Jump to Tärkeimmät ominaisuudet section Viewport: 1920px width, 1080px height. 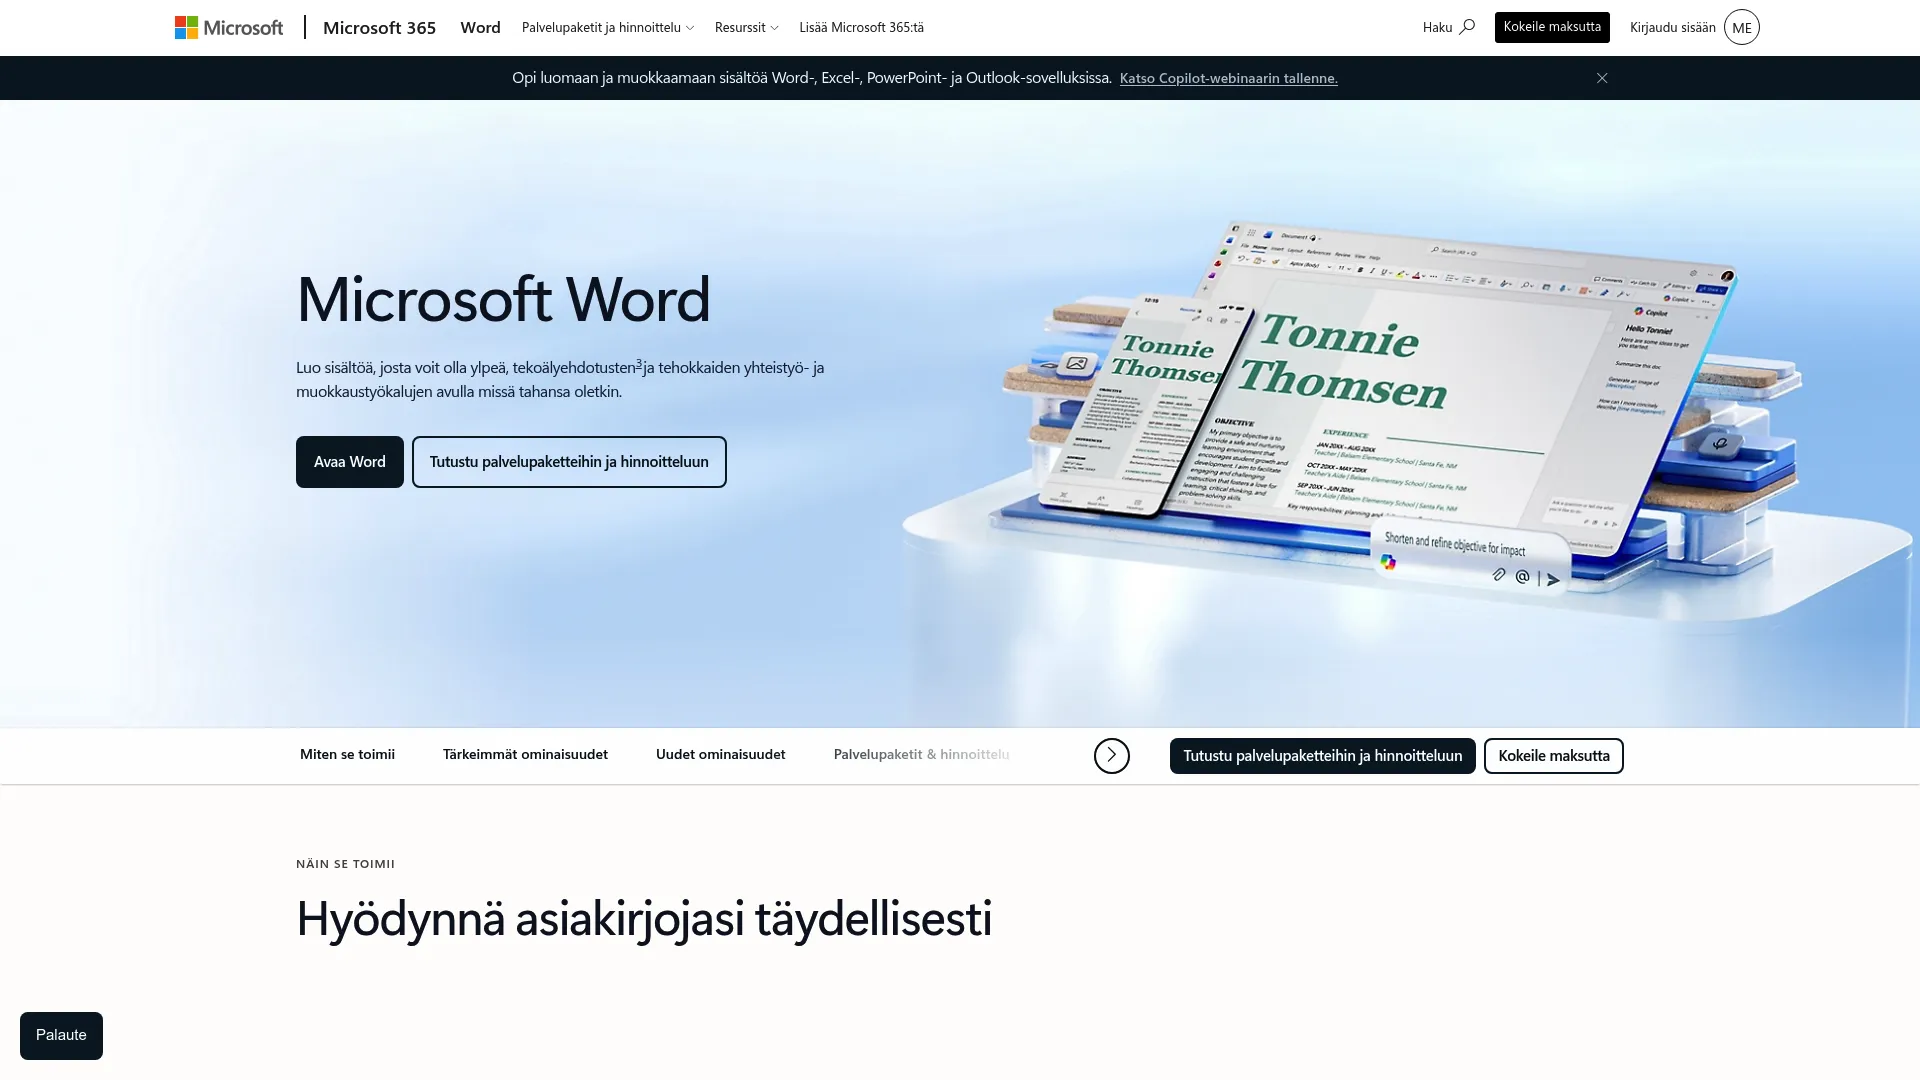[525, 755]
